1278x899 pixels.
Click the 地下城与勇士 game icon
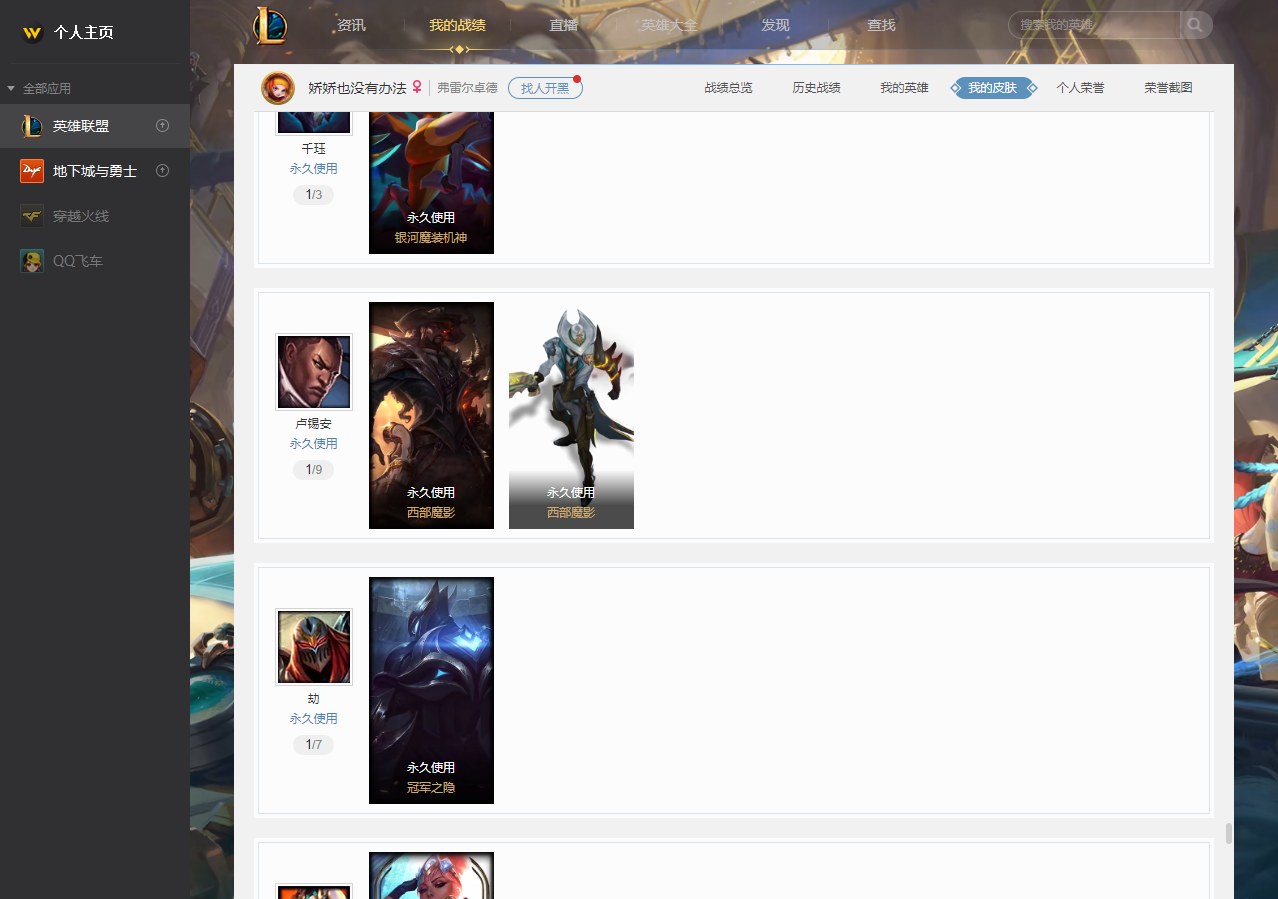[32, 171]
